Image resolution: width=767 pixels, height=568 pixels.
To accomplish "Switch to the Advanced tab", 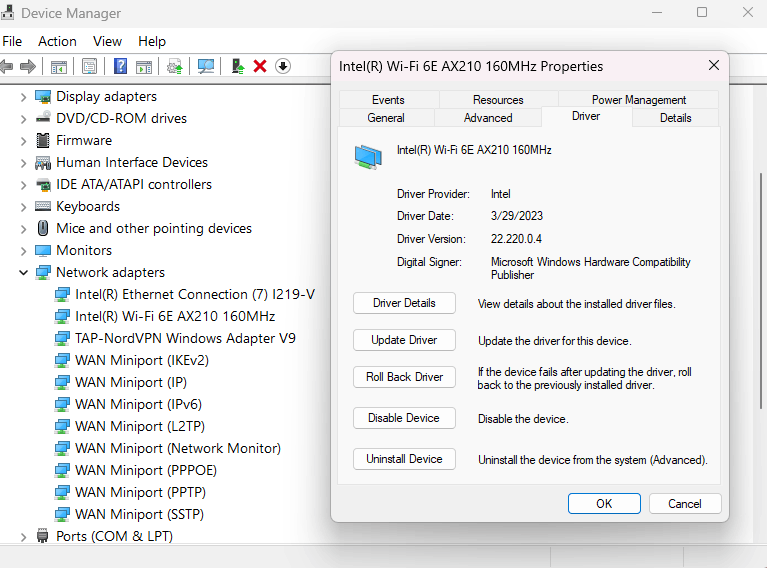I will pyautogui.click(x=488, y=118).
